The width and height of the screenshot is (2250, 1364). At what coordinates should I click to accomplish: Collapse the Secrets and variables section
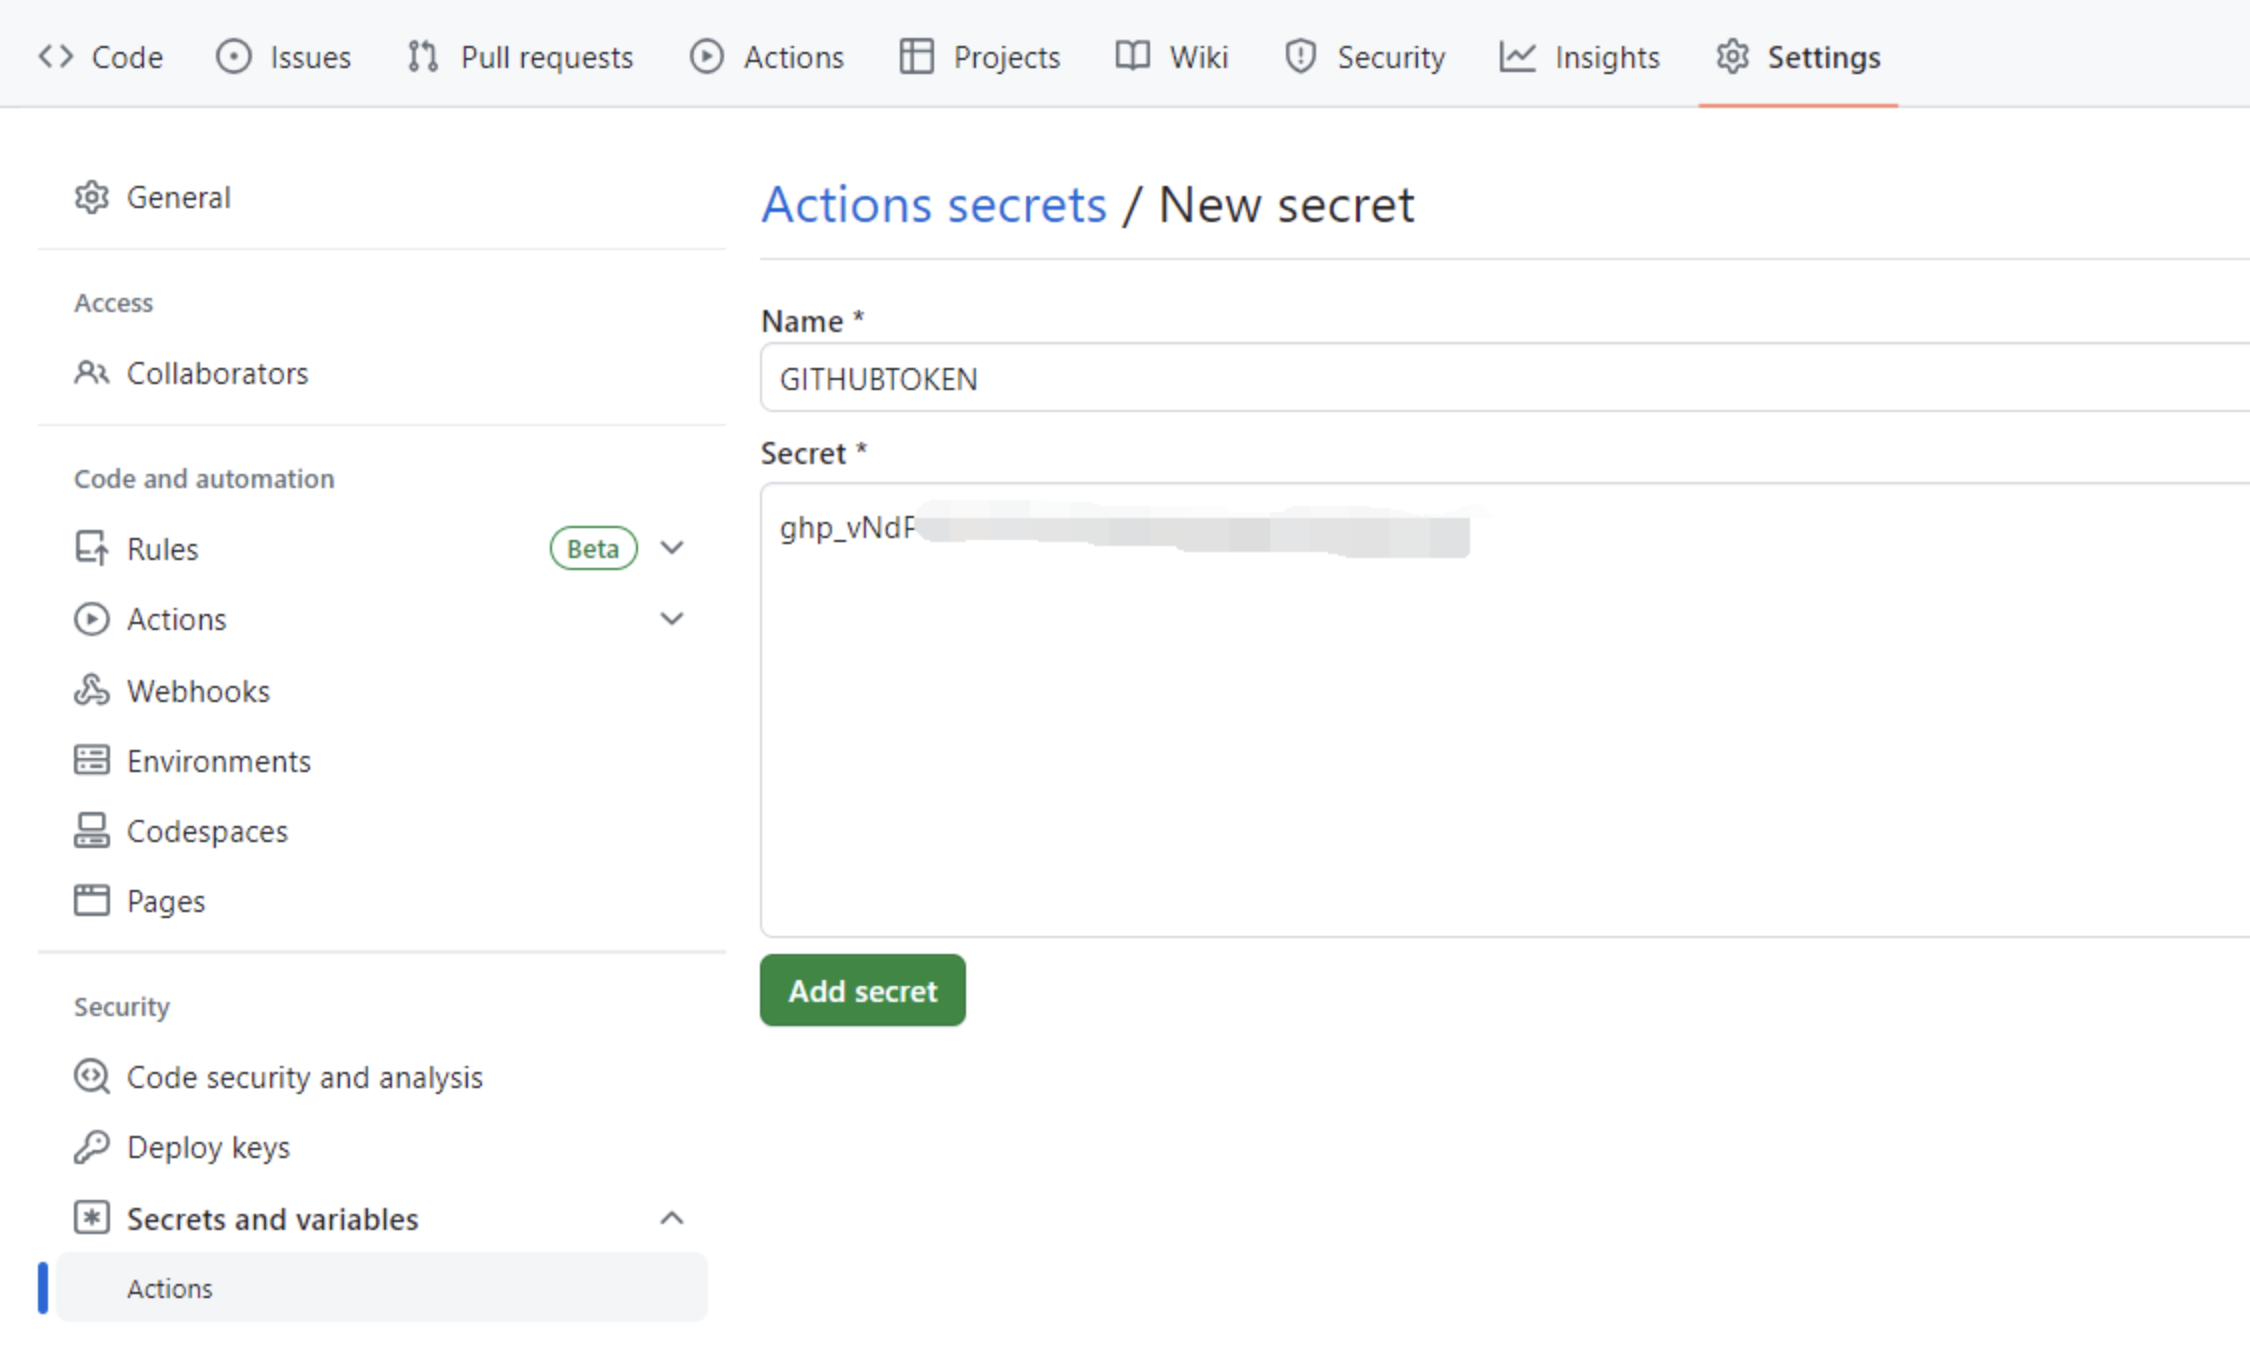(x=672, y=1218)
